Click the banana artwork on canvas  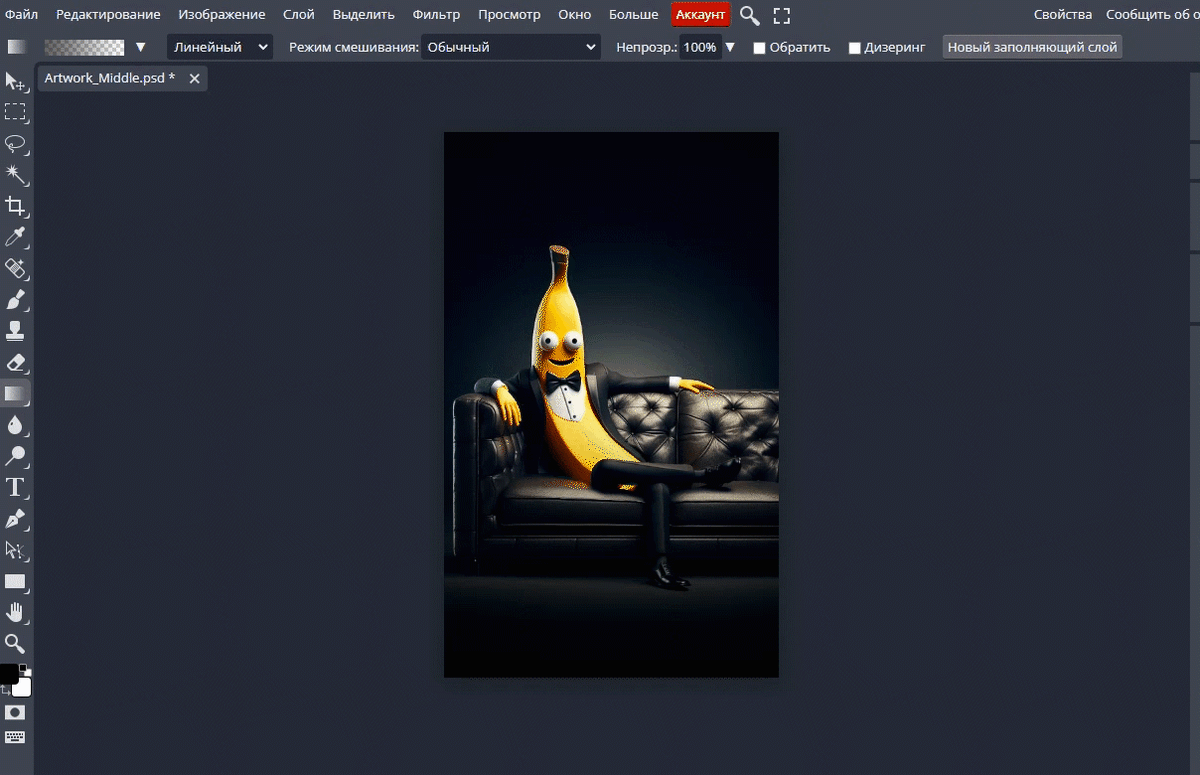[611, 405]
